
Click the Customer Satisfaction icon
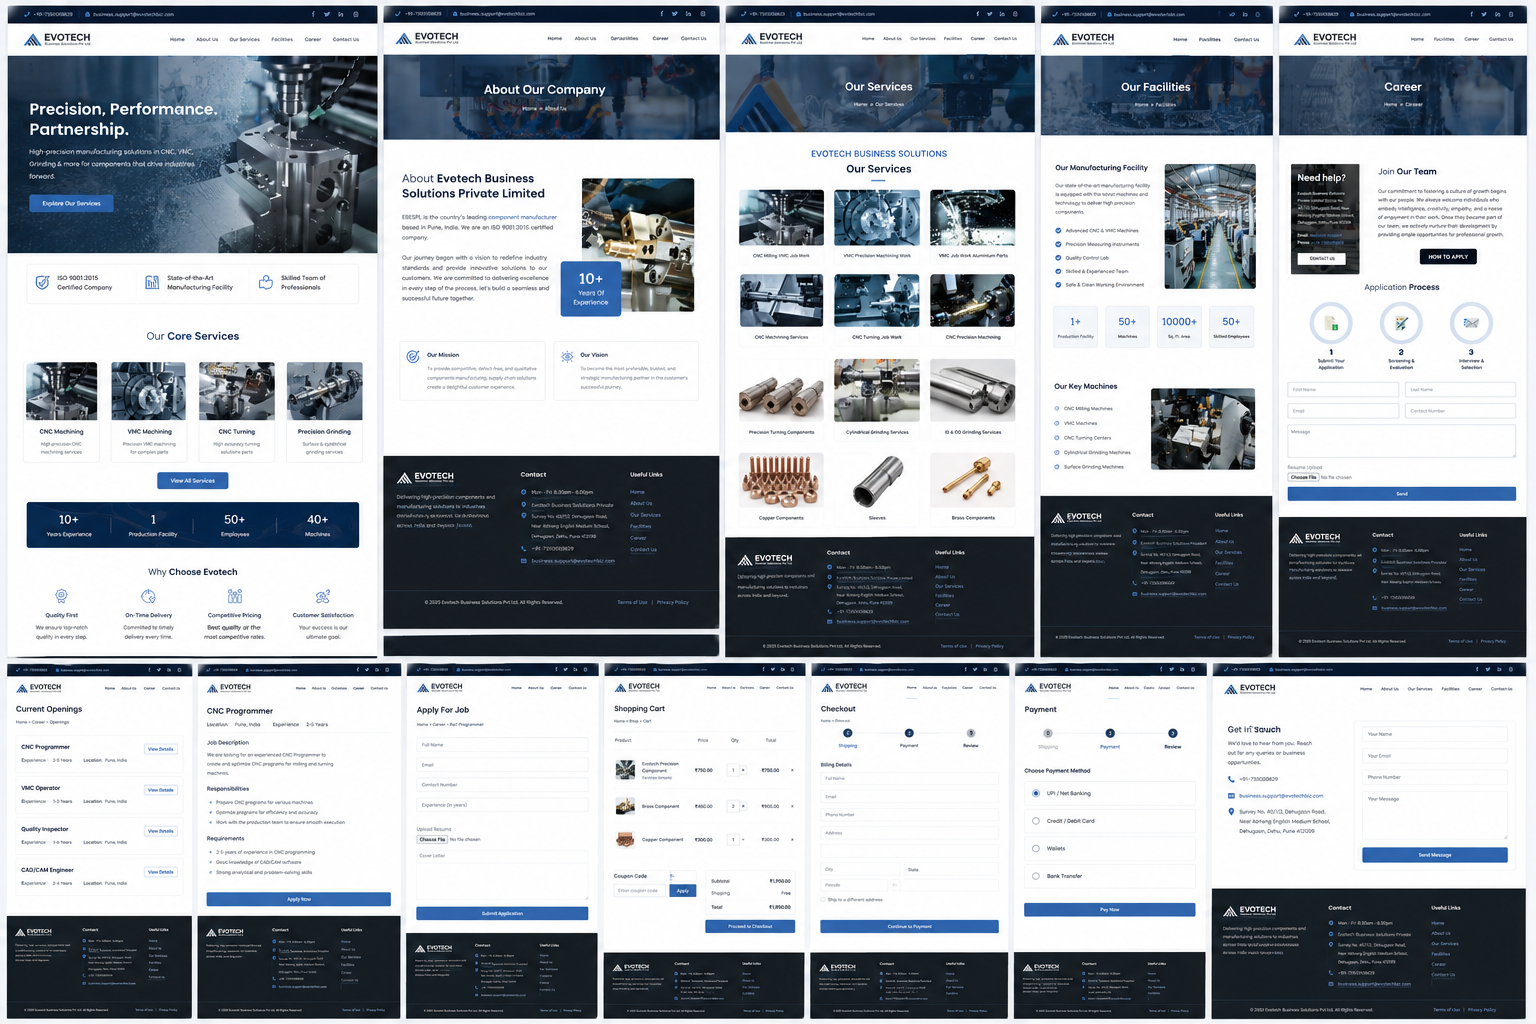click(323, 596)
